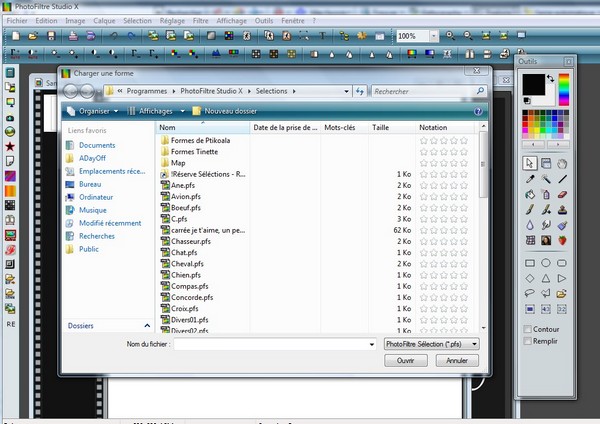
Task: Open the zoom 100% dropdown
Action: [x=434, y=36]
